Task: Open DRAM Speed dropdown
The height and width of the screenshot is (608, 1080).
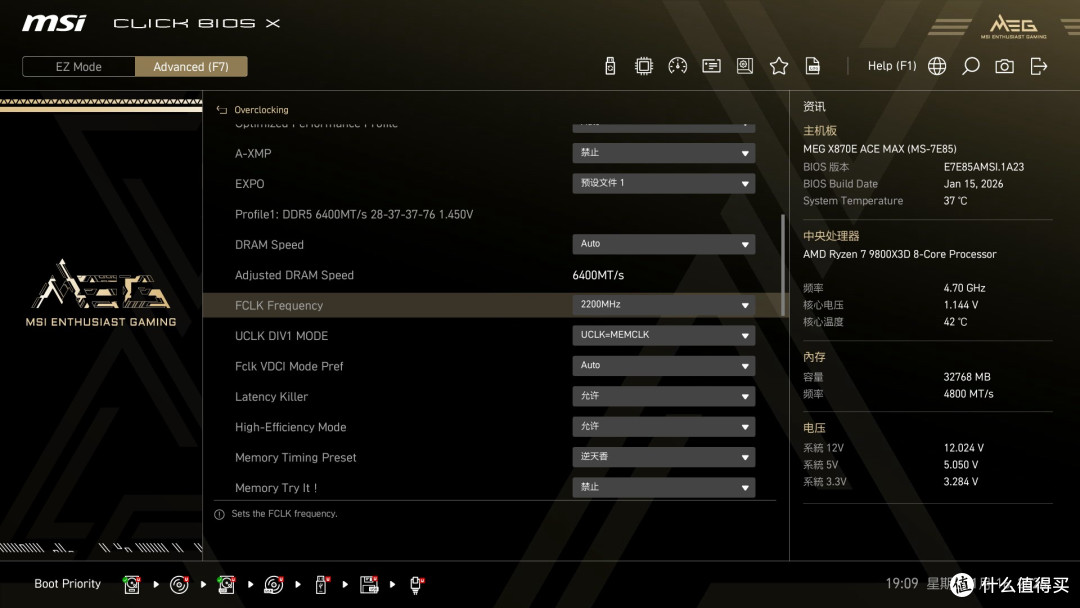Action: click(663, 244)
